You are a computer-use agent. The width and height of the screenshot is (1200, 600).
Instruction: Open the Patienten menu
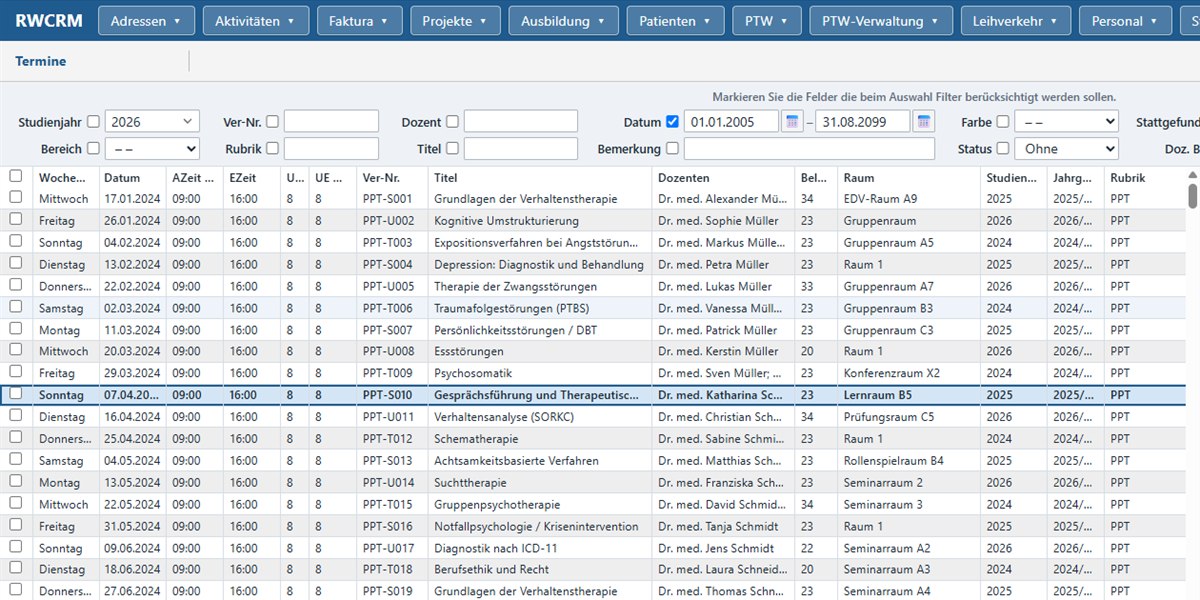point(675,21)
